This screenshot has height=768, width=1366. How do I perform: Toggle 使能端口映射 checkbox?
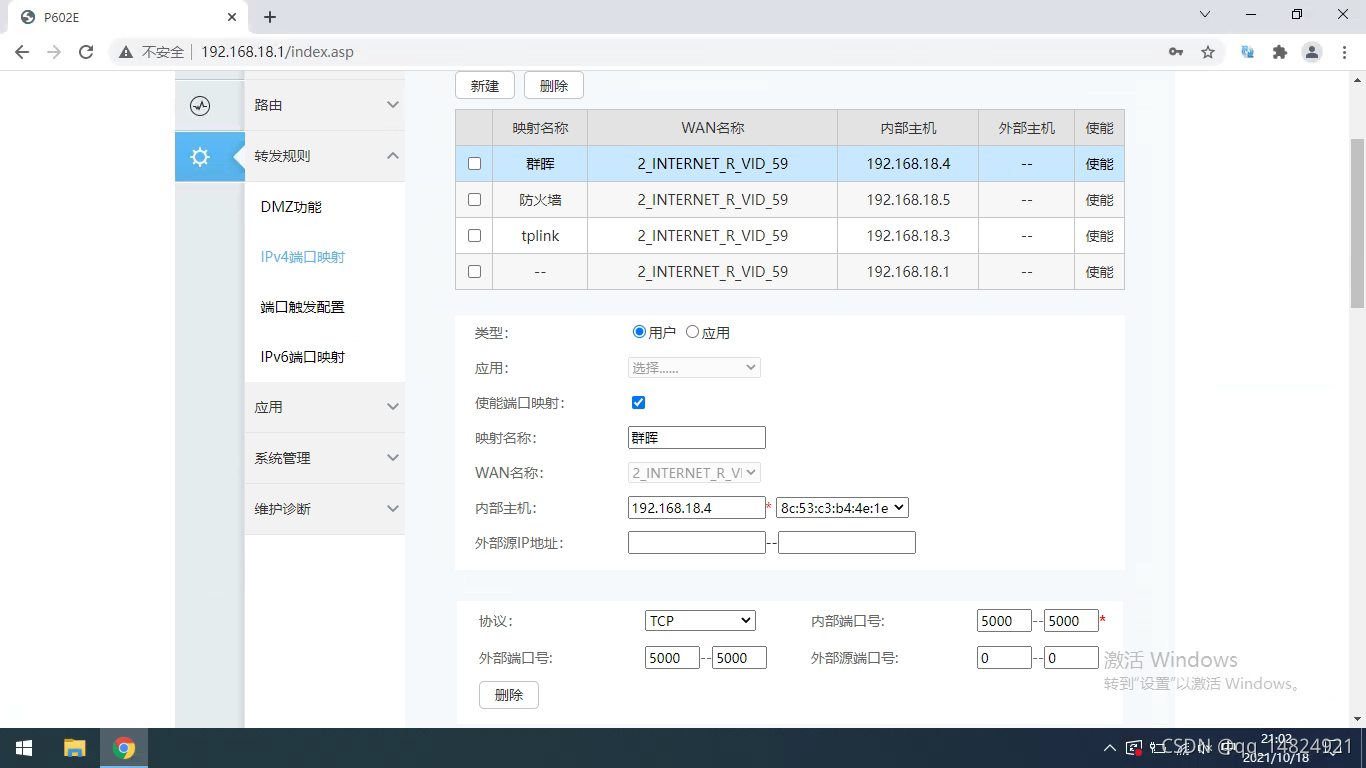(638, 402)
